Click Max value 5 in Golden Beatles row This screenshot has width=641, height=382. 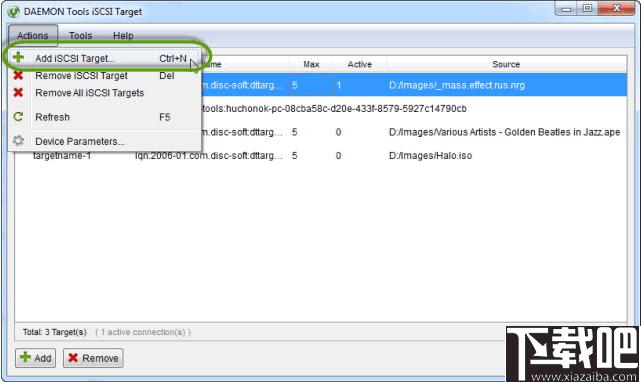294,132
